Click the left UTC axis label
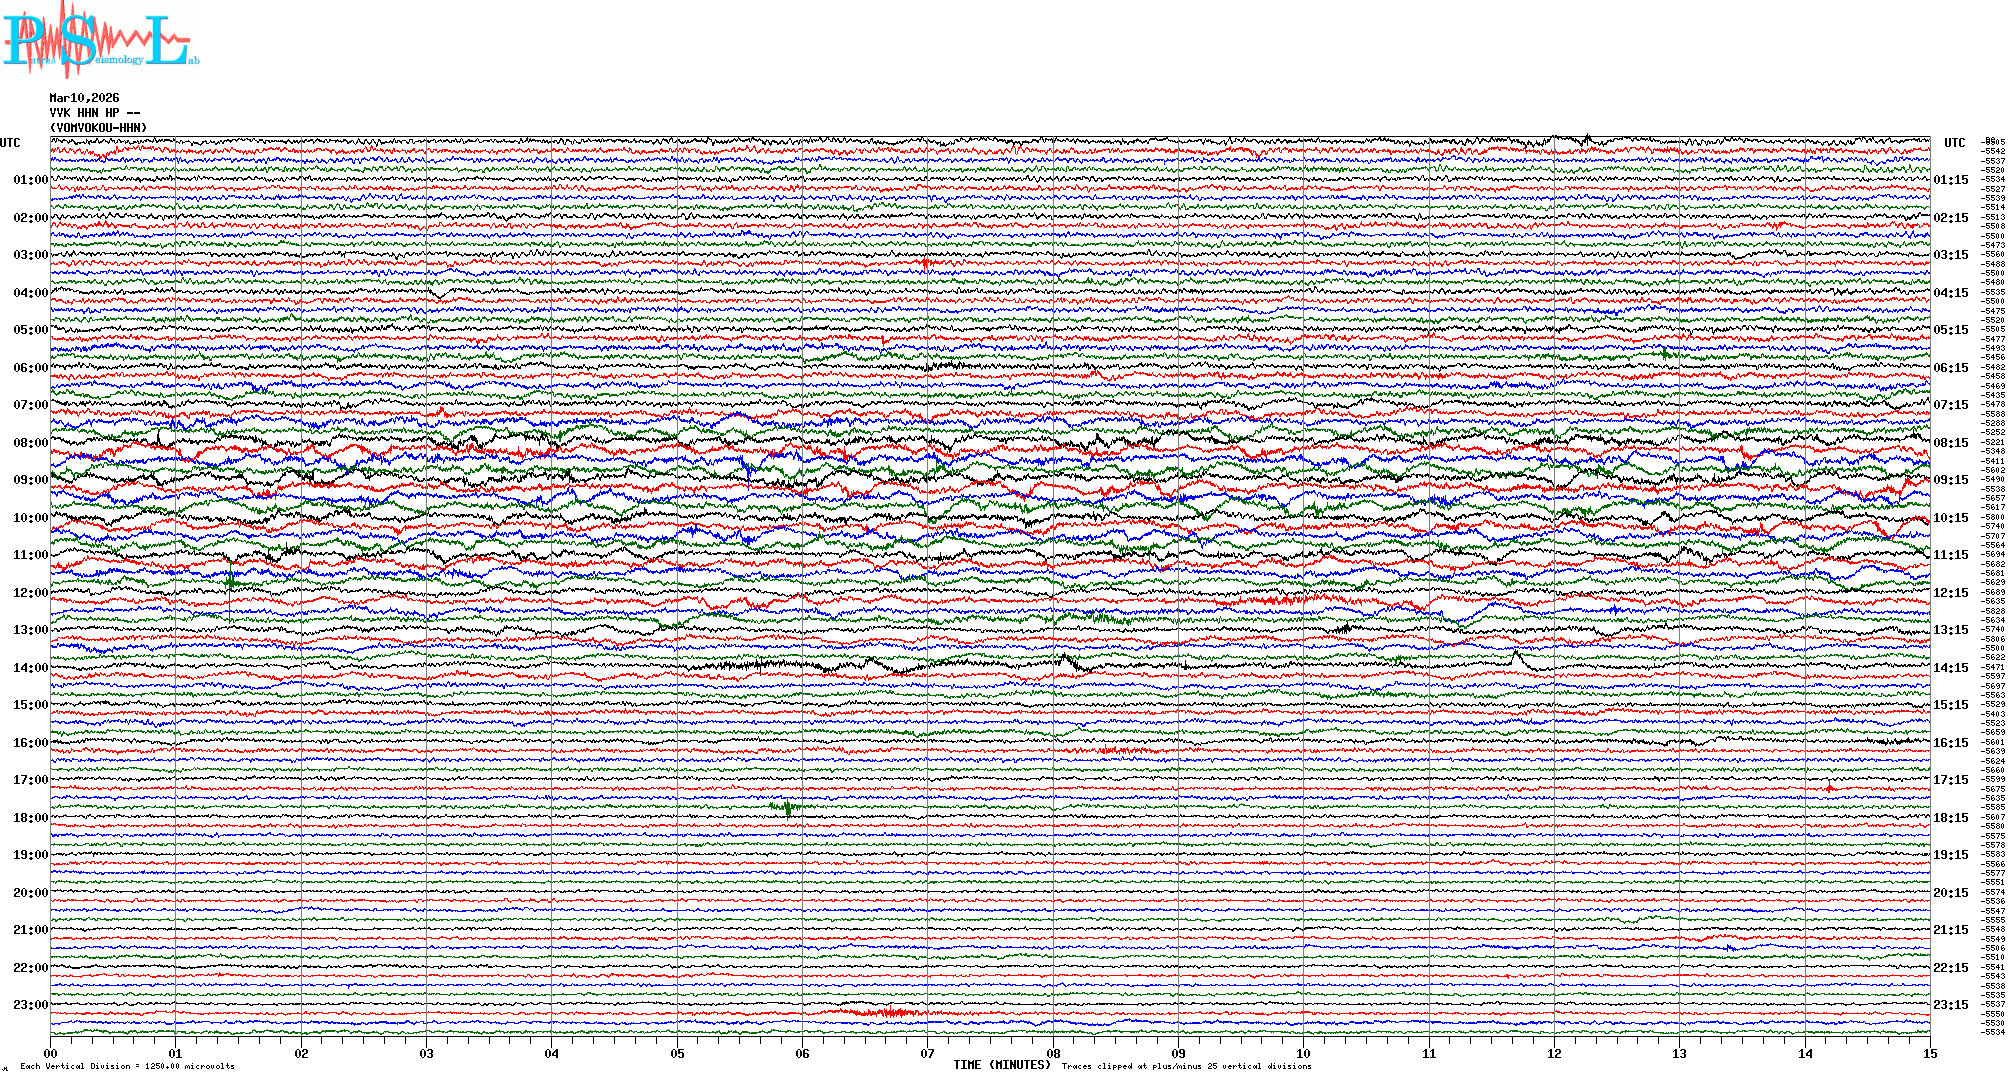The image size is (2010, 1080). point(10,143)
